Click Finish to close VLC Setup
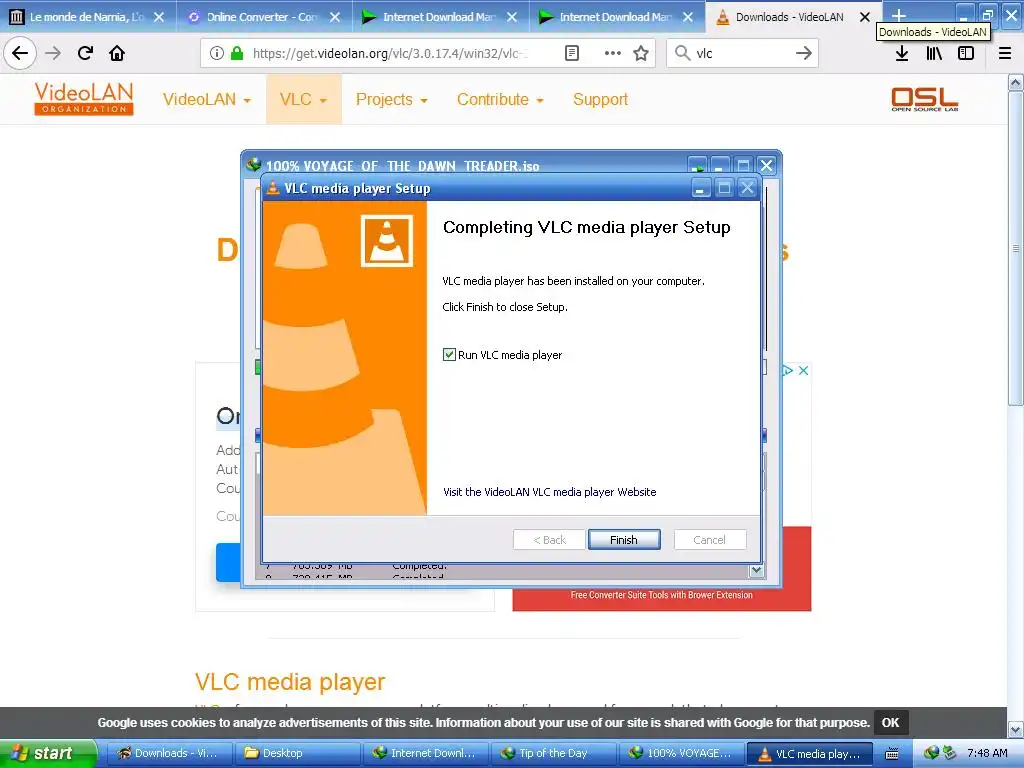Screen dimensions: 1024x768 pyautogui.click(x=624, y=539)
